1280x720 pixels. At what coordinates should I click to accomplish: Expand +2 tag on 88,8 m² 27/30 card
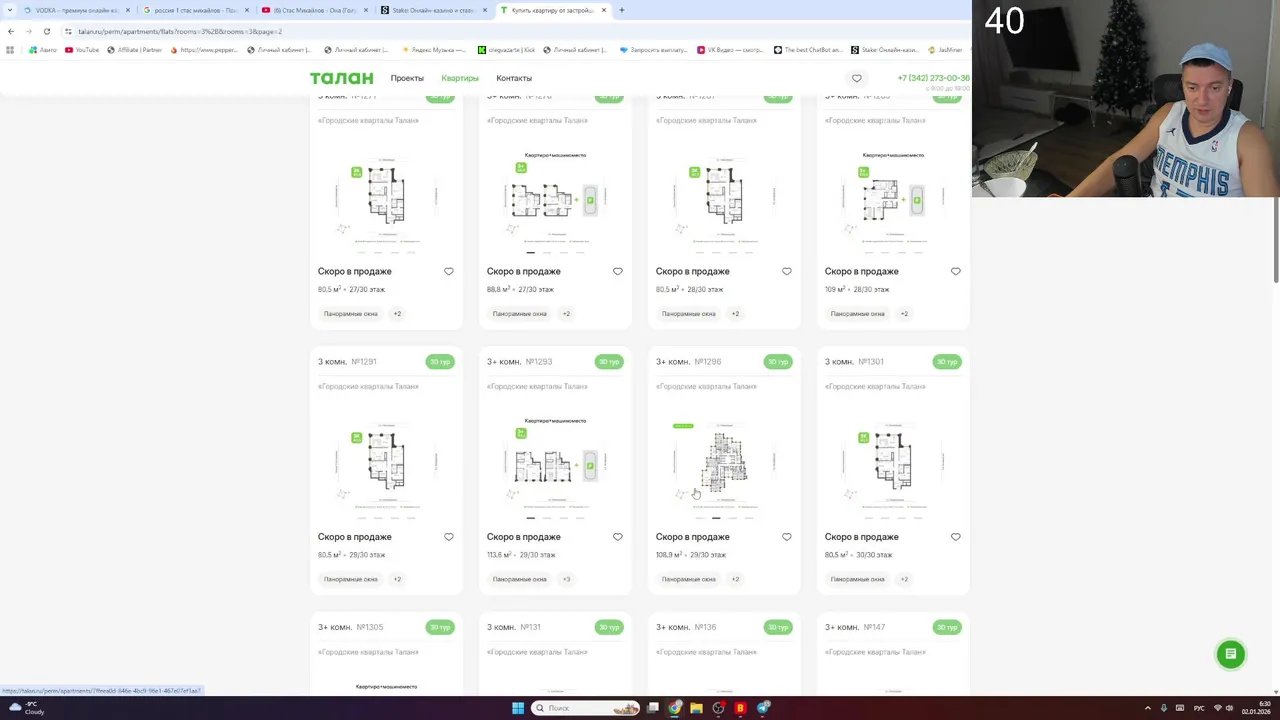tap(566, 314)
